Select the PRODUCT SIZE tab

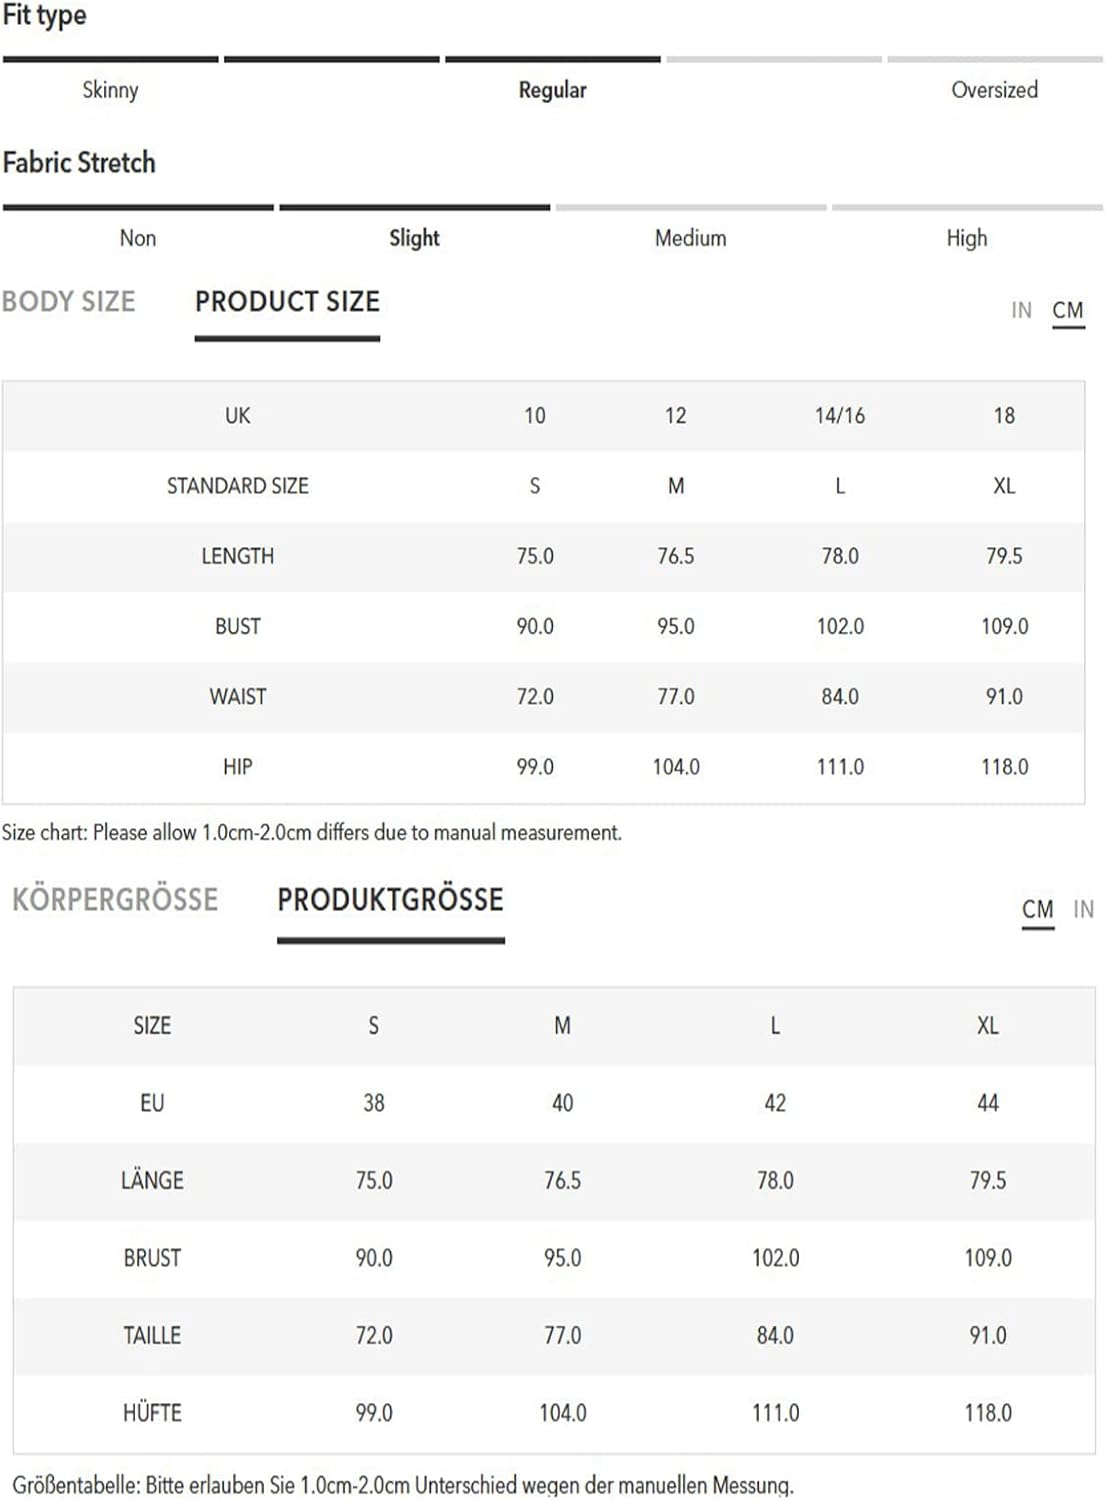[287, 301]
